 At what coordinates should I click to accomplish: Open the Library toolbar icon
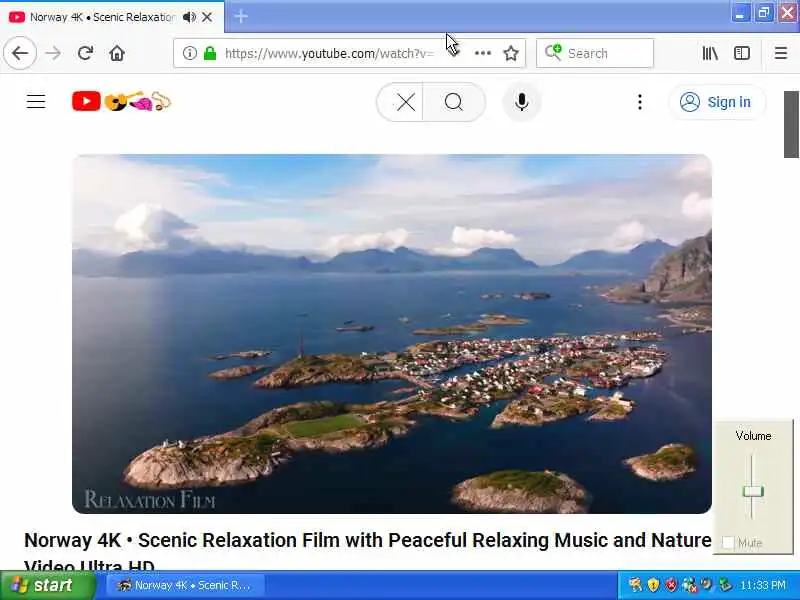710,53
